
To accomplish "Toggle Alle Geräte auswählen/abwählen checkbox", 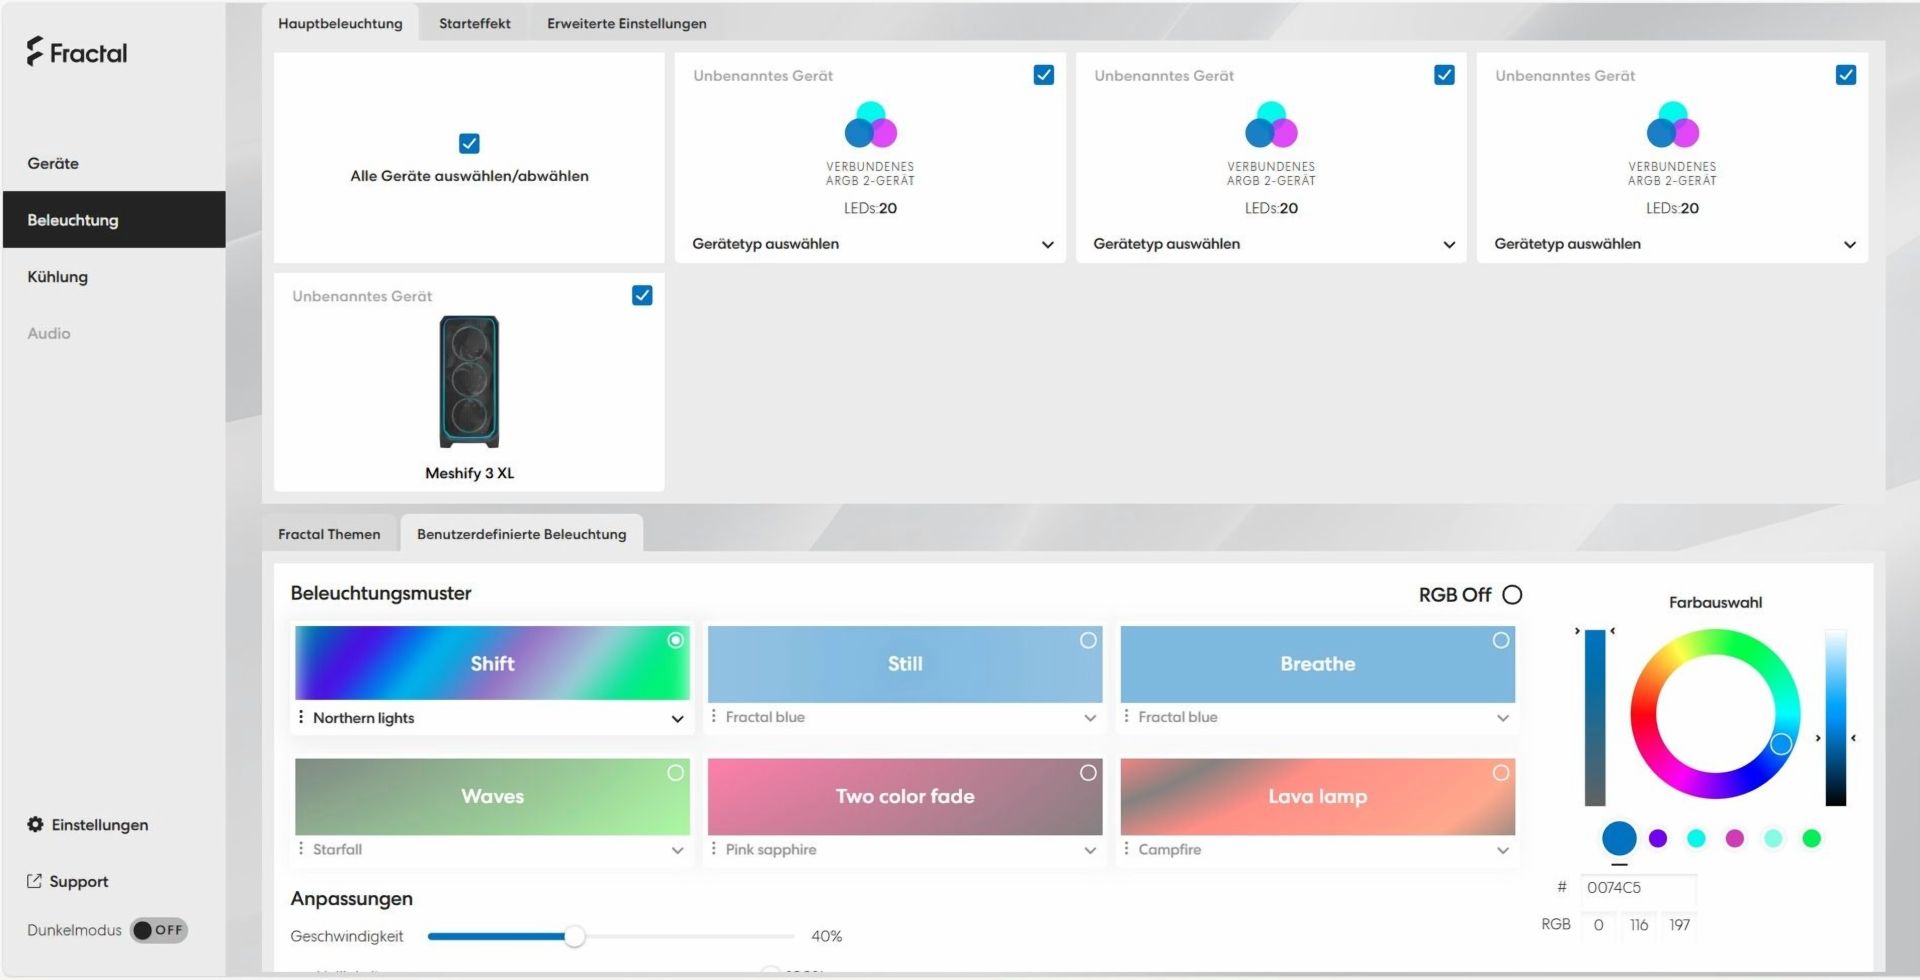I will point(469,143).
